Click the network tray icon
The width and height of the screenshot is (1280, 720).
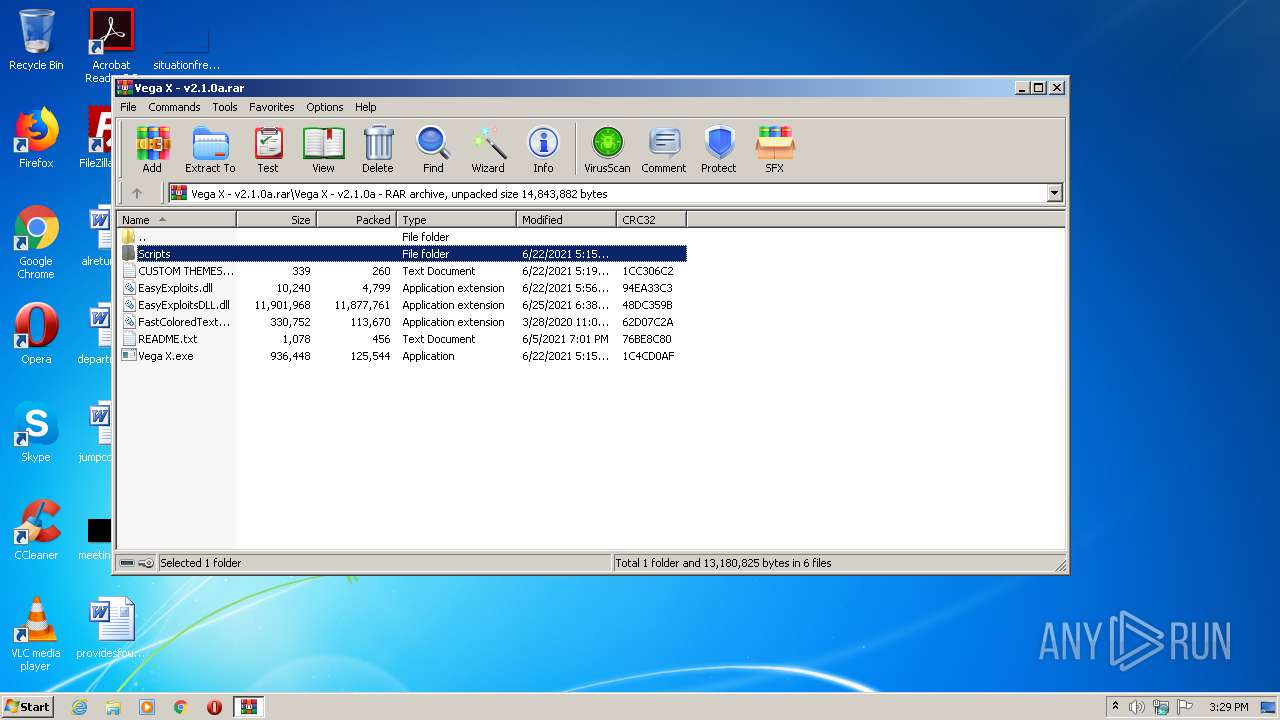click(1161, 707)
